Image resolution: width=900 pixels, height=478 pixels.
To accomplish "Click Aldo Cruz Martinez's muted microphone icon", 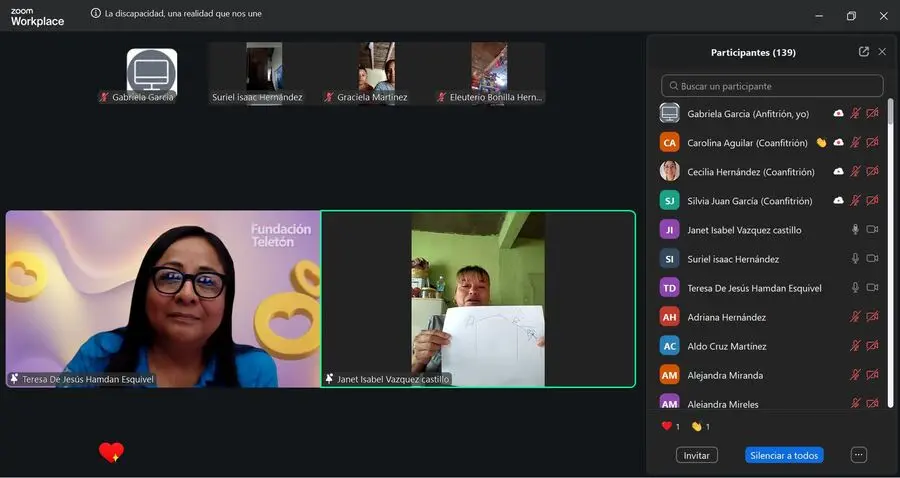I will pos(855,346).
